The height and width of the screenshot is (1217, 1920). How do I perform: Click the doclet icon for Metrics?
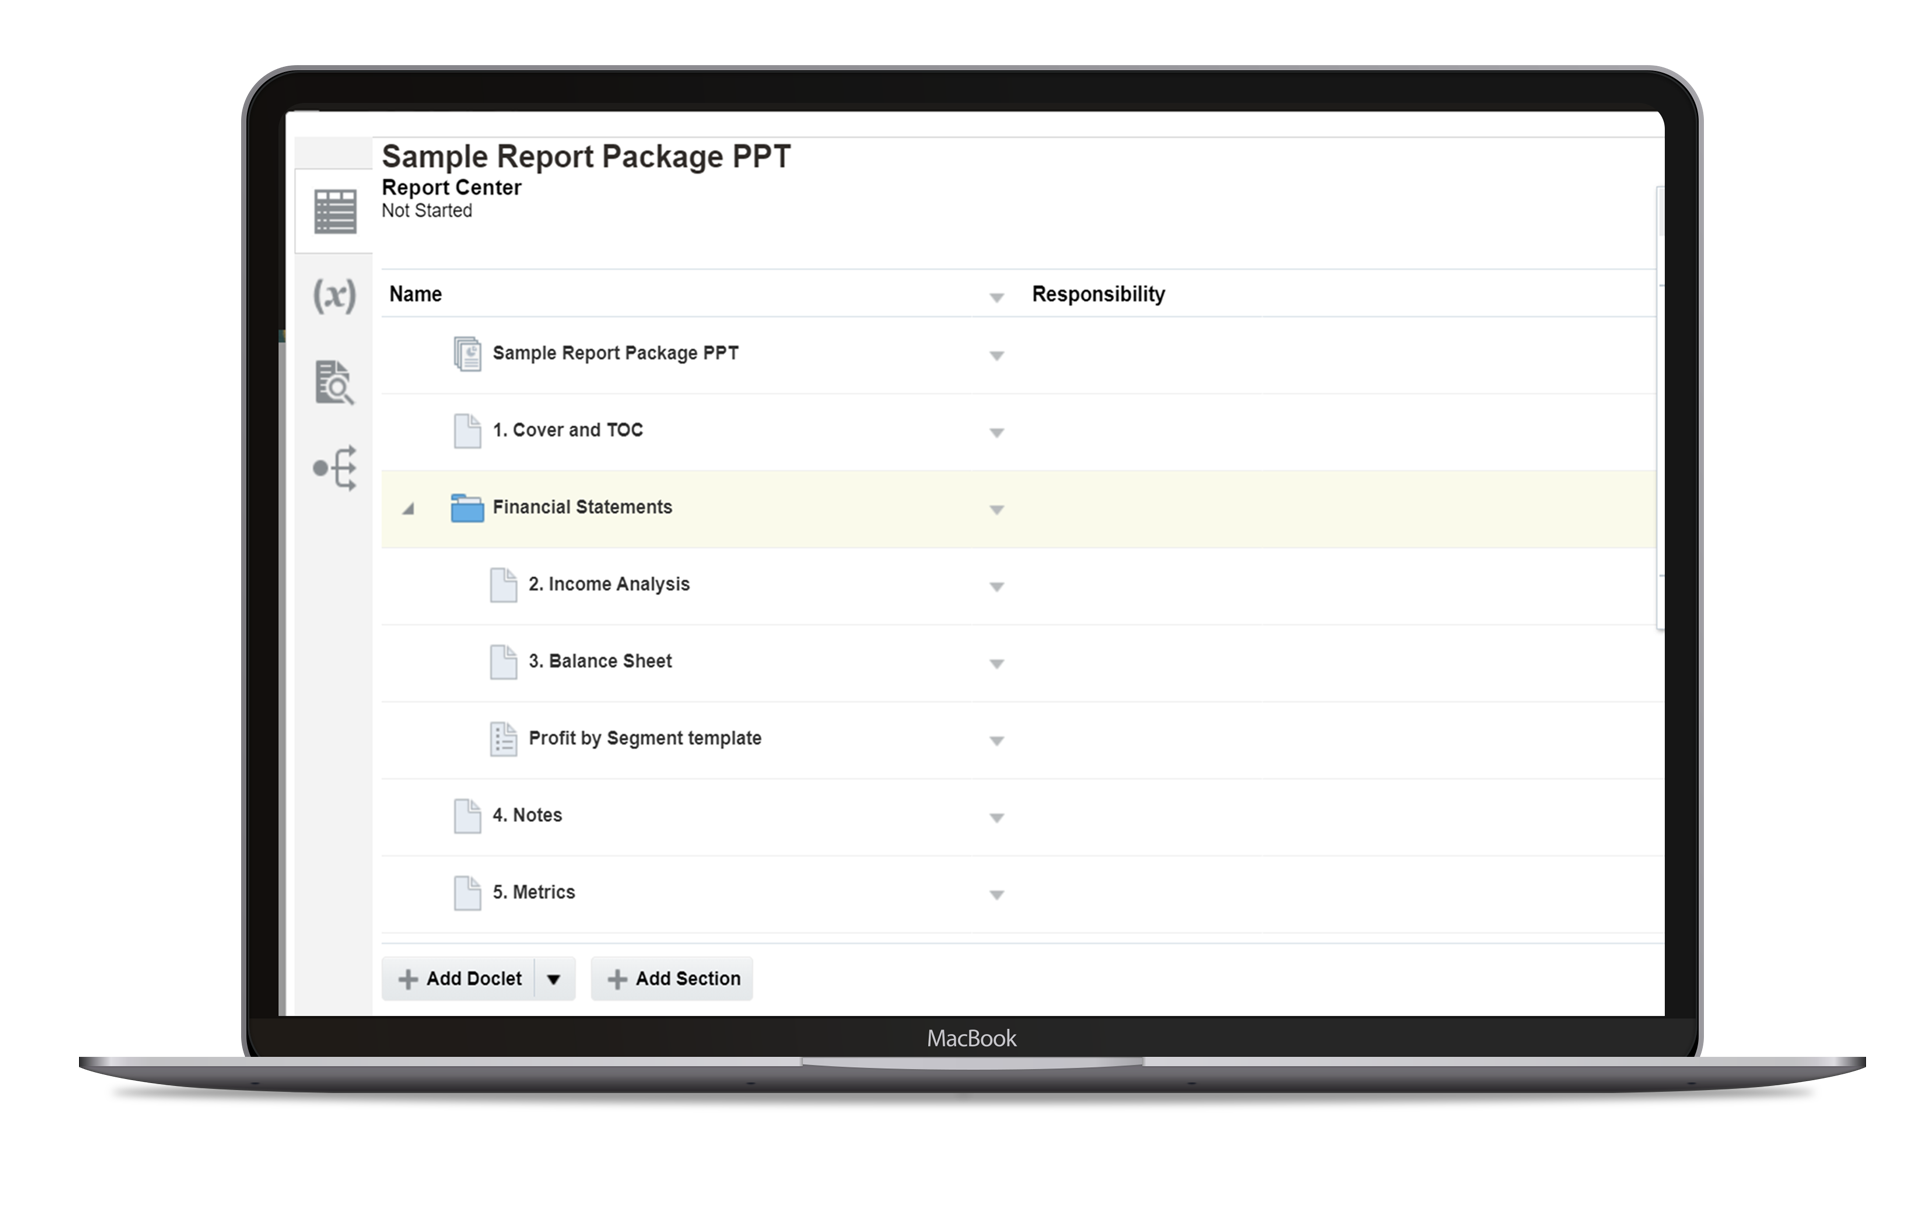tap(467, 893)
